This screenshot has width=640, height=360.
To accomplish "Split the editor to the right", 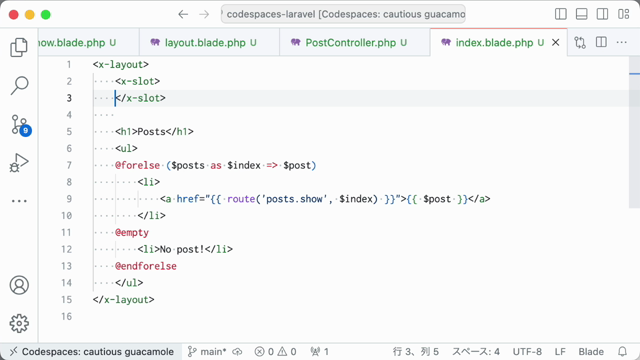I will click(x=601, y=42).
